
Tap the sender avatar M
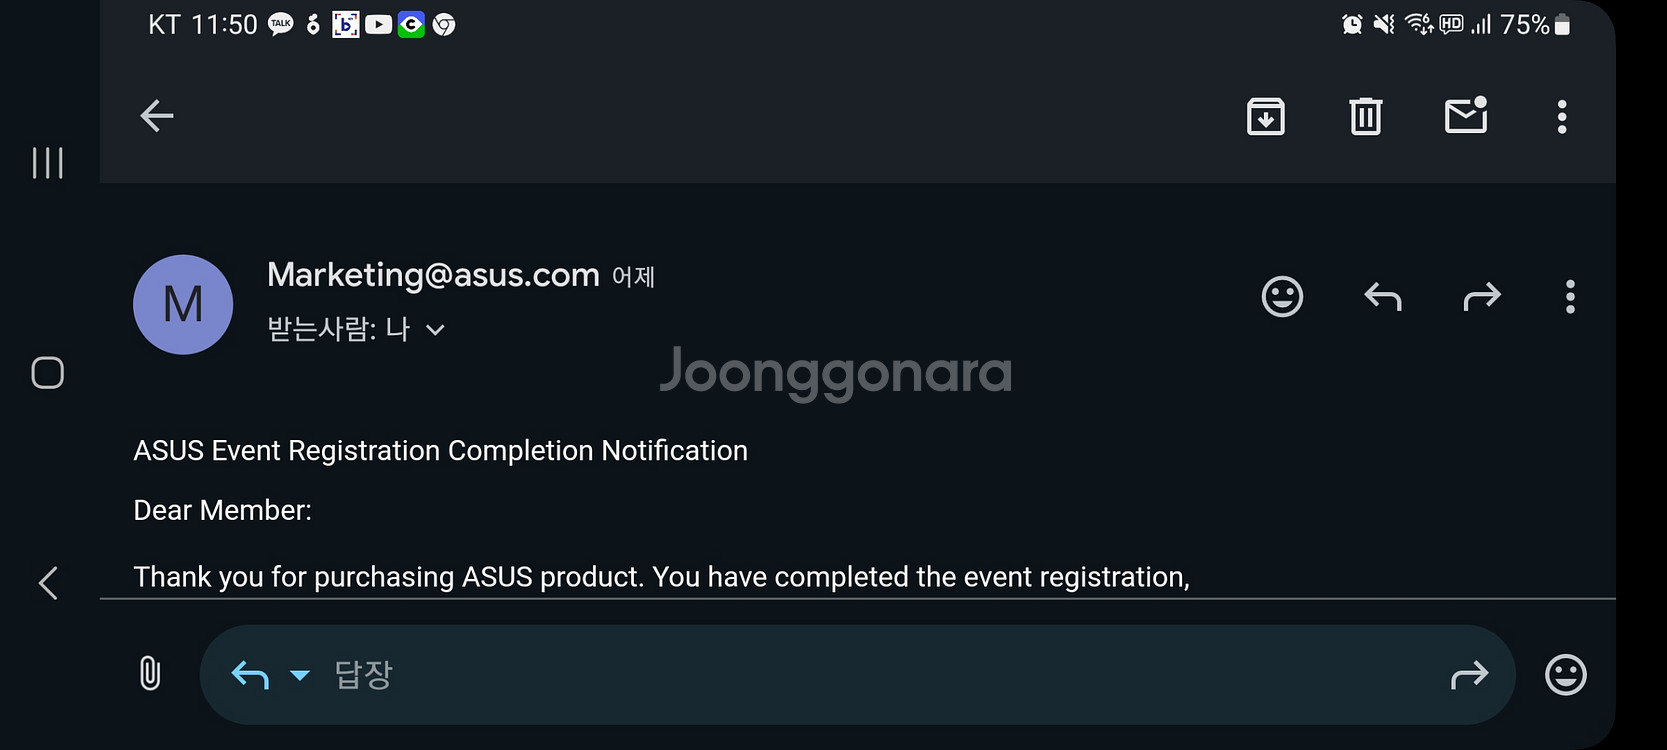pyautogui.click(x=183, y=304)
